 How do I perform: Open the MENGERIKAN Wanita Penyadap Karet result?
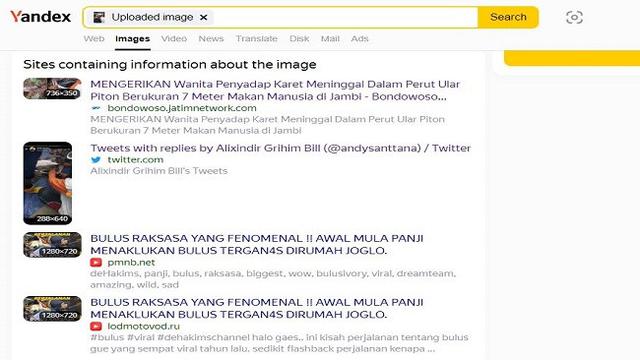coord(275,90)
